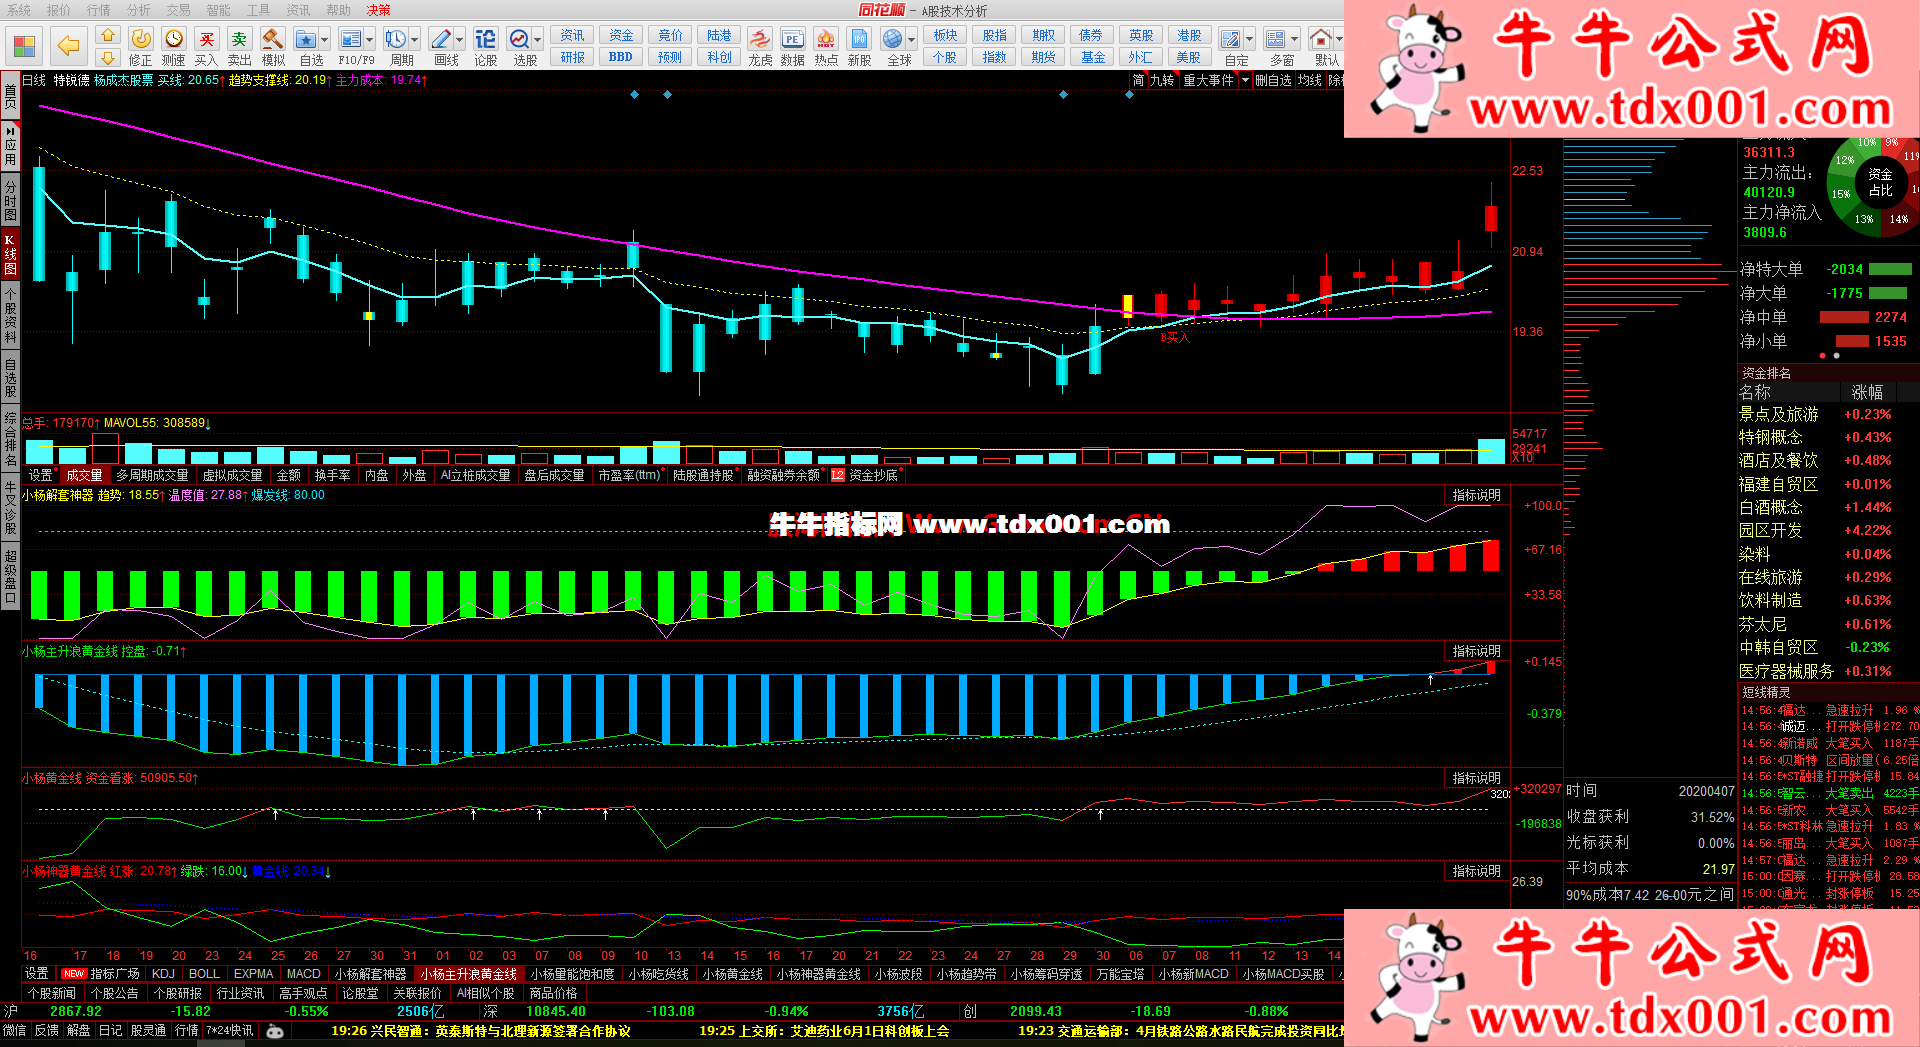Expand the 周期 period dropdown arrow
This screenshot has height=1047, width=1920.
[415, 40]
